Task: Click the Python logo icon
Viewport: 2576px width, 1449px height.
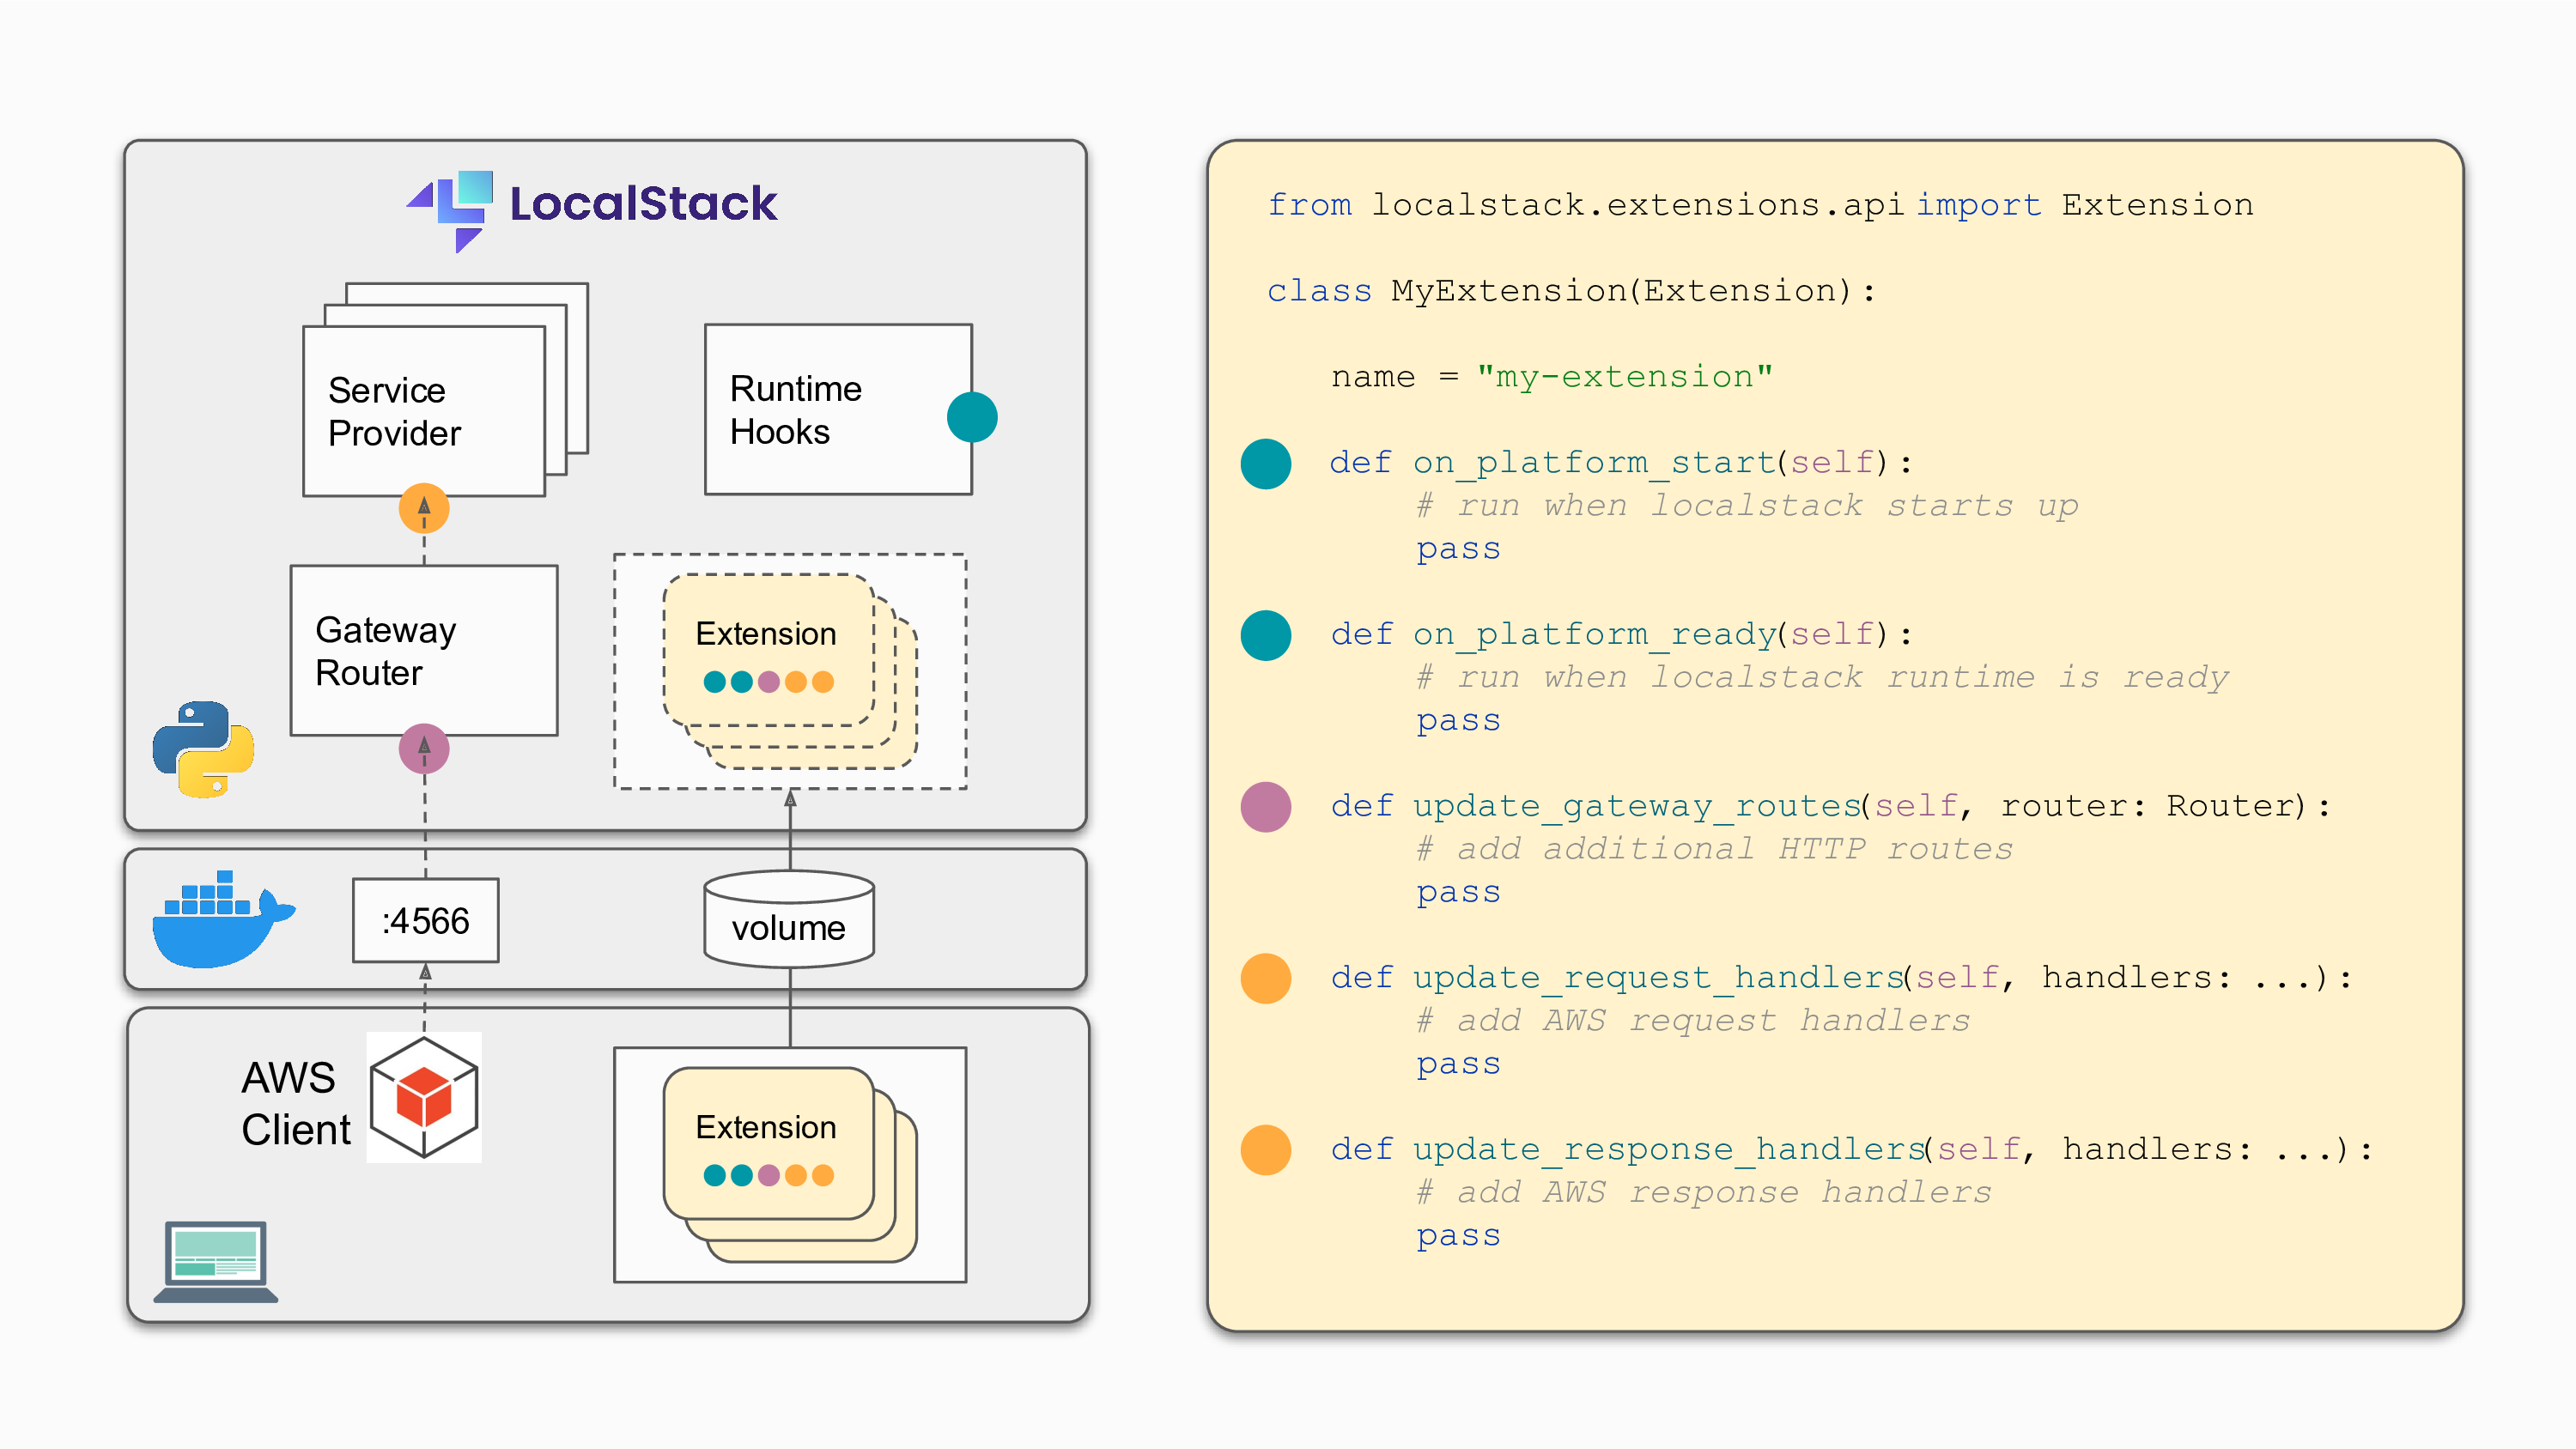Action: (x=204, y=749)
